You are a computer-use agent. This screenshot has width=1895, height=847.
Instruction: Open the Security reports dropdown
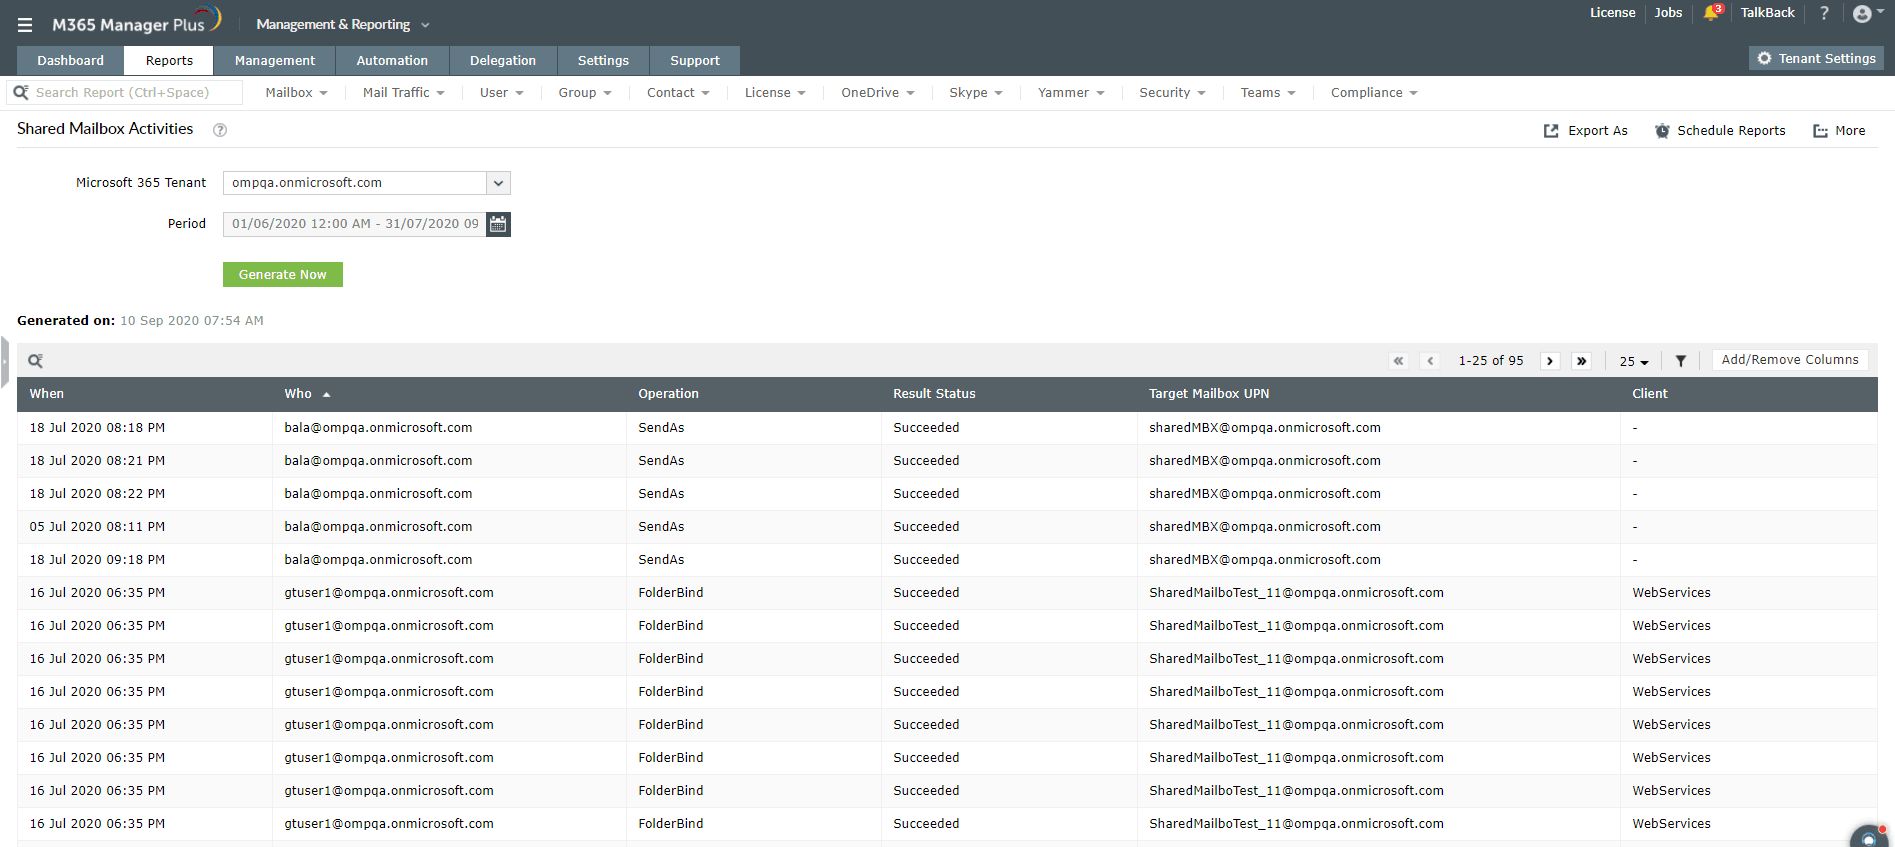[1172, 93]
